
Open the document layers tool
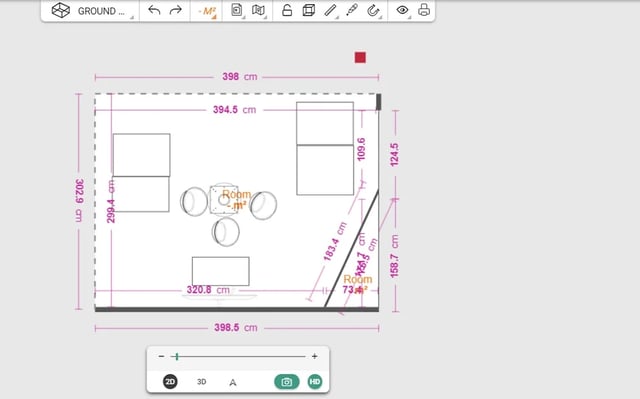coord(237,10)
